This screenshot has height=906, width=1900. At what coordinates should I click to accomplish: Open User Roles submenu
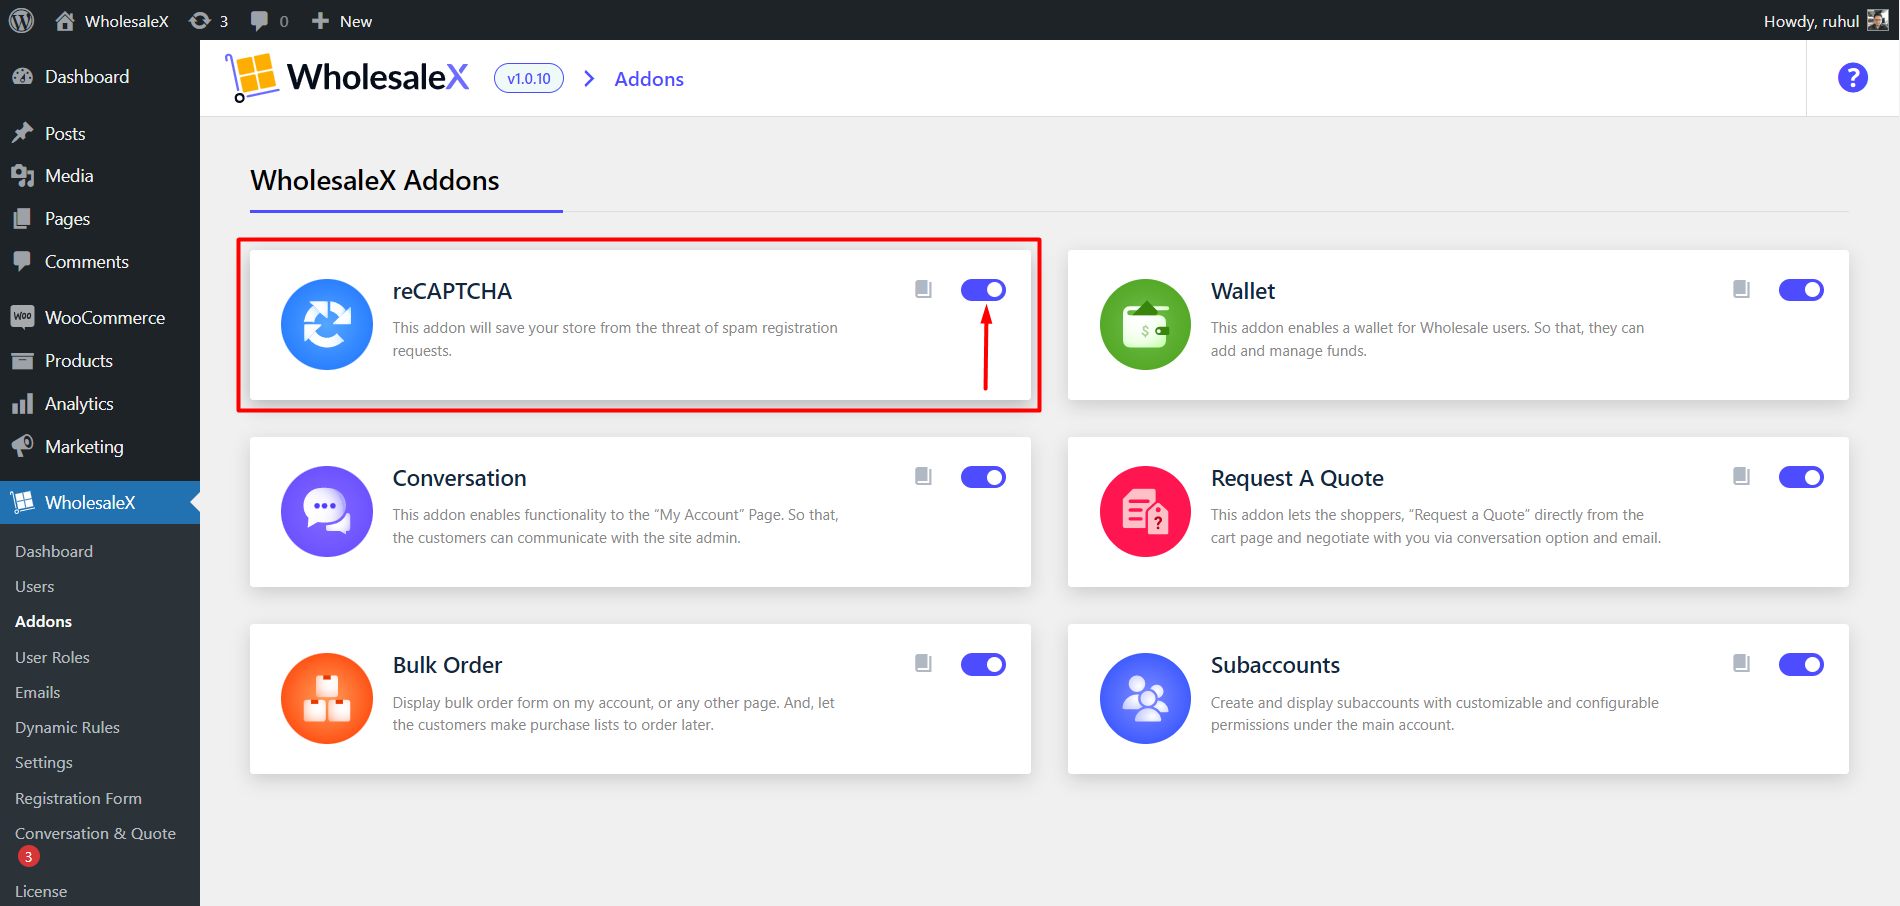pyautogui.click(x=53, y=657)
